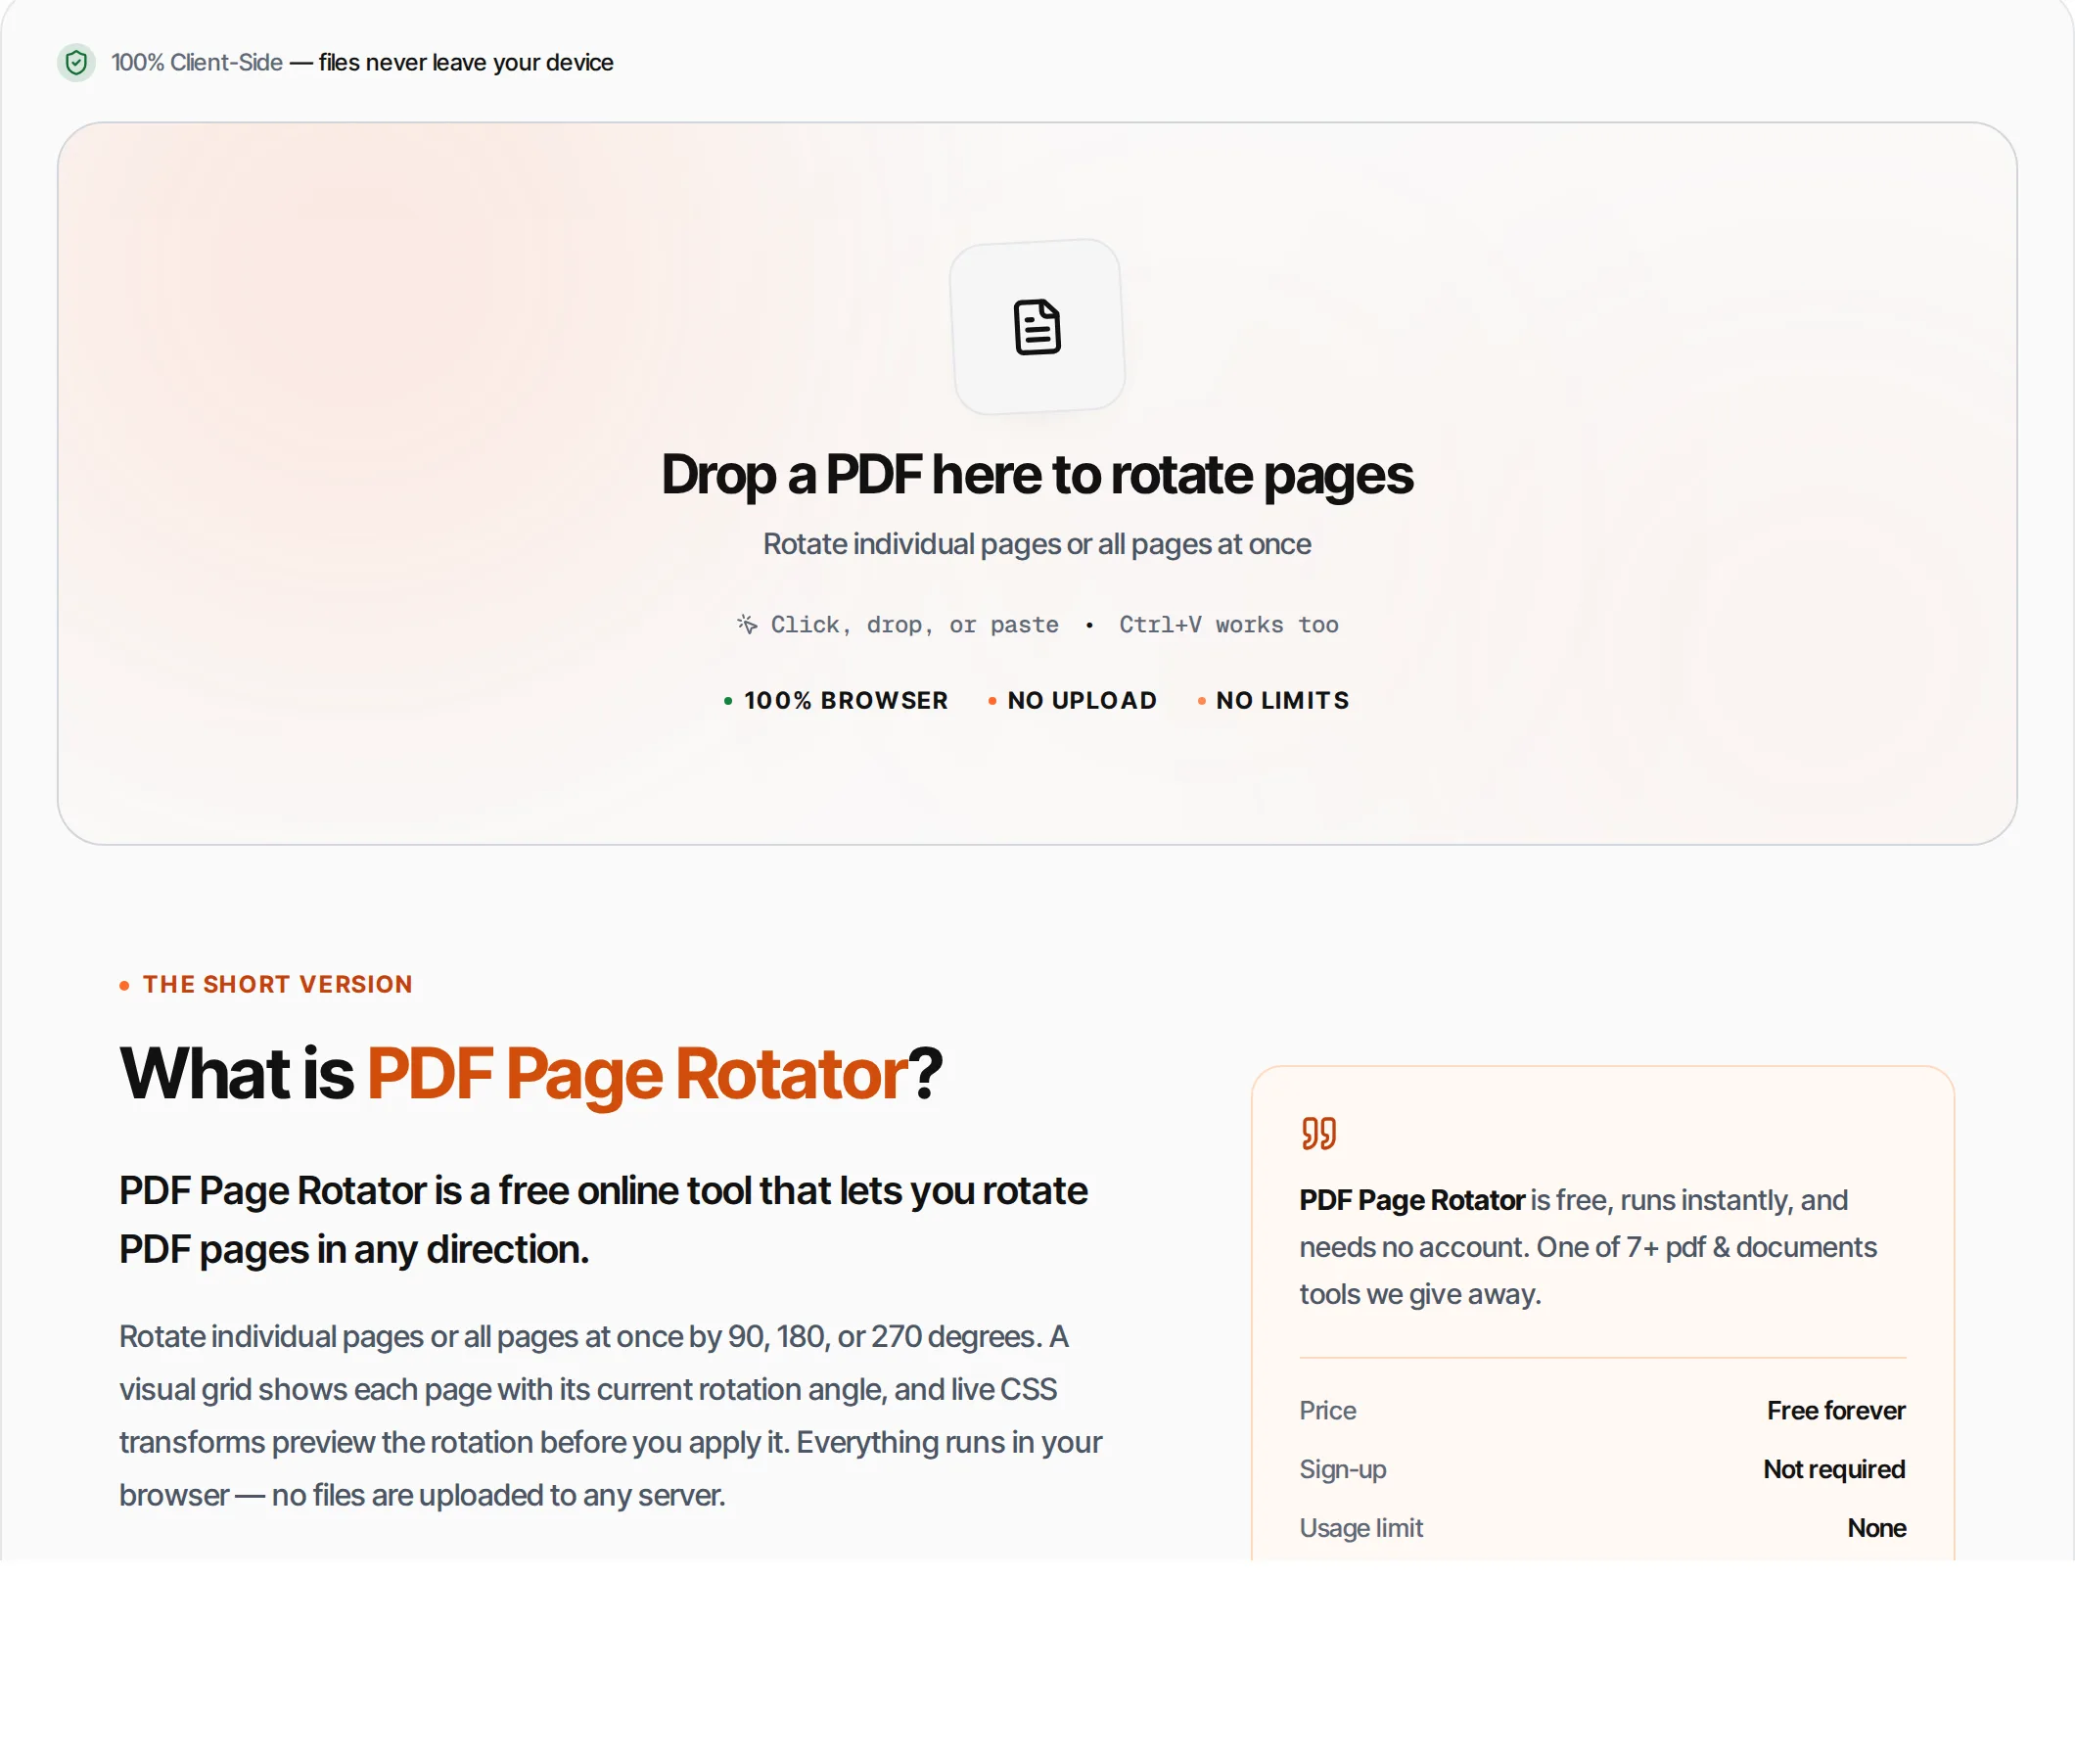Click the orange quotation mark icon
2075x1764 pixels.
click(x=1318, y=1133)
